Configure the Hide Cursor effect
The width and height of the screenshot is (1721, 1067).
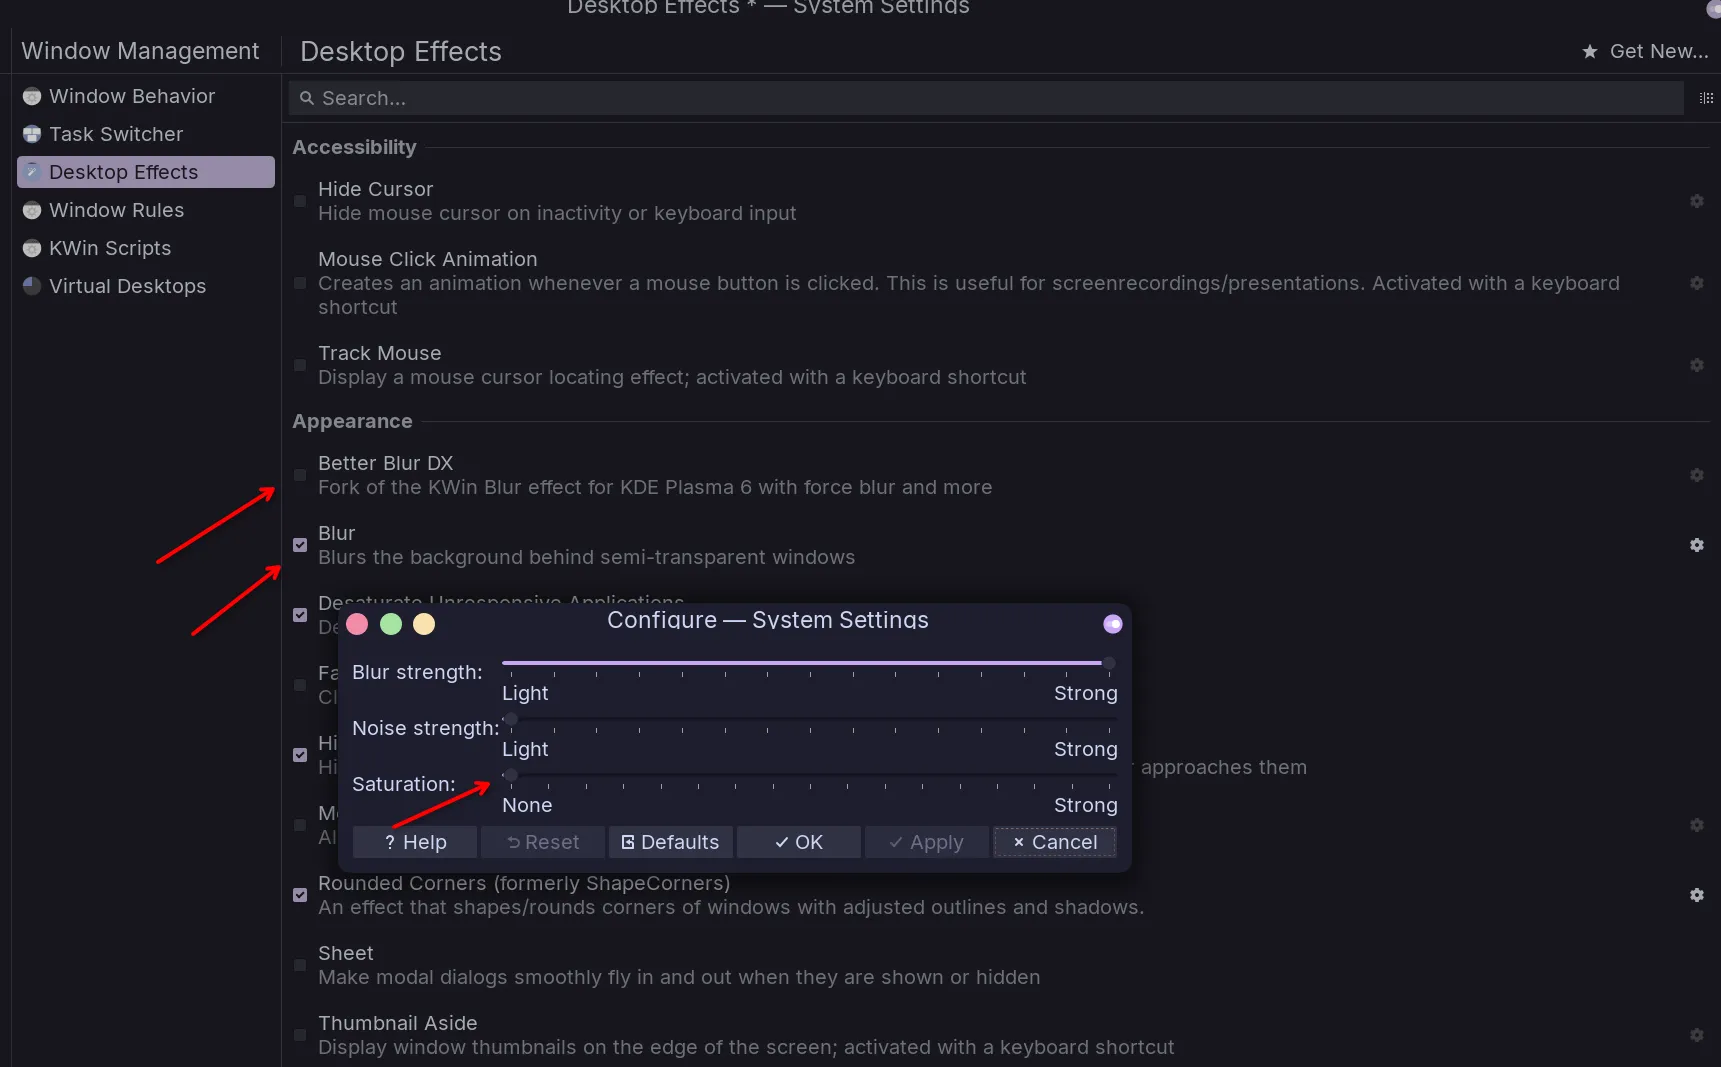[1697, 201]
